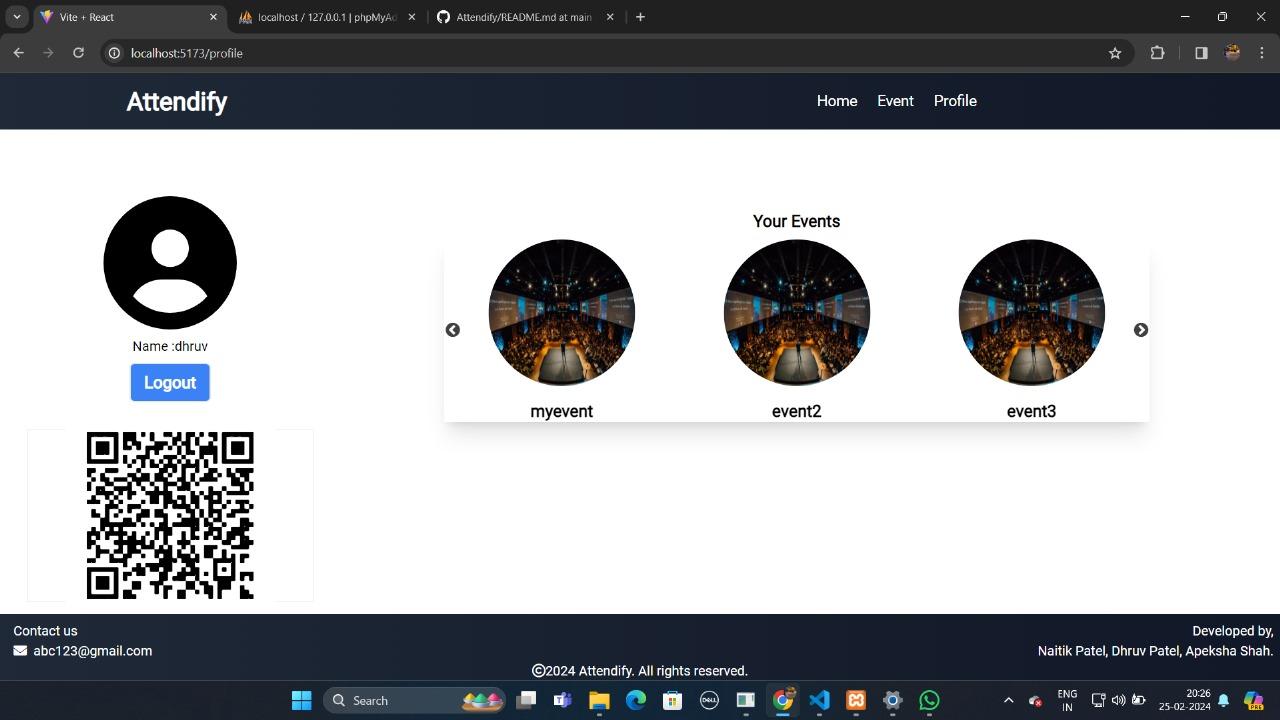The height and width of the screenshot is (720, 1280).
Task: Click the previous arrow in events carousel
Action: (453, 330)
